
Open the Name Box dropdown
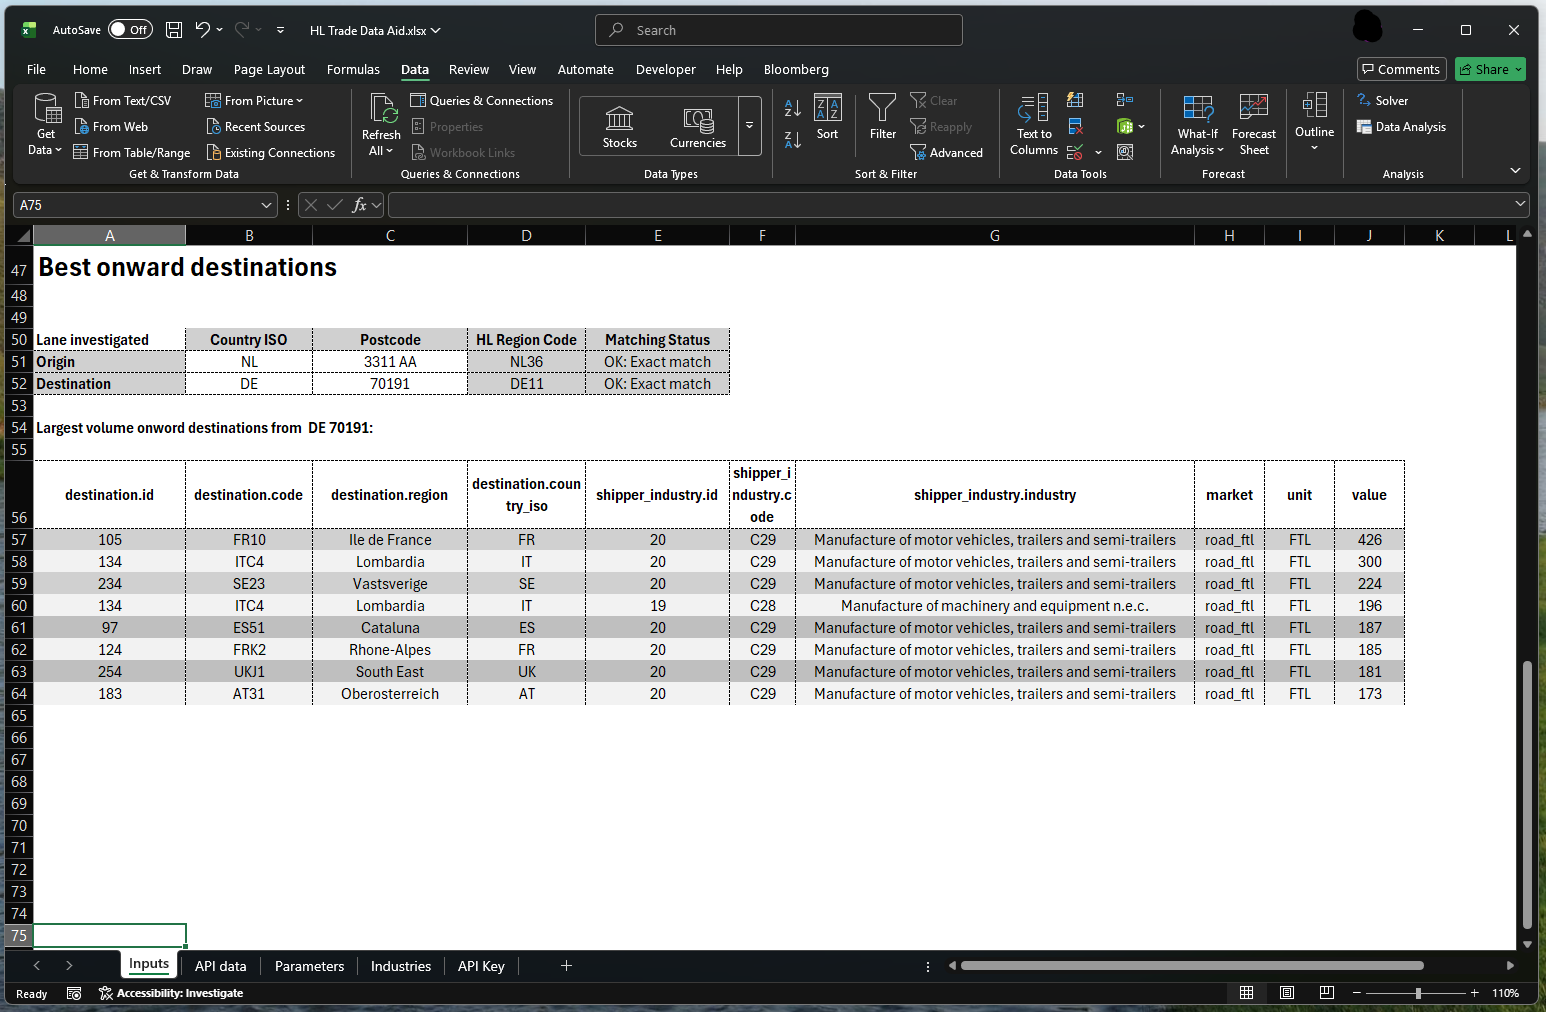click(265, 204)
